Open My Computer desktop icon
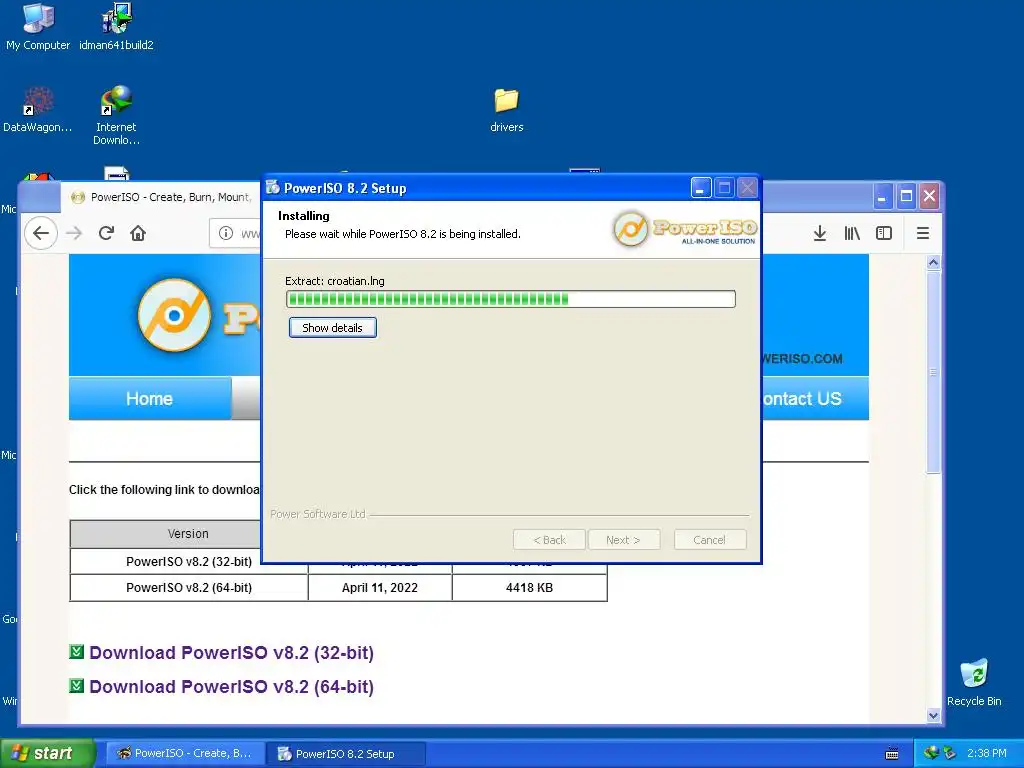The image size is (1024, 768). click(38, 27)
